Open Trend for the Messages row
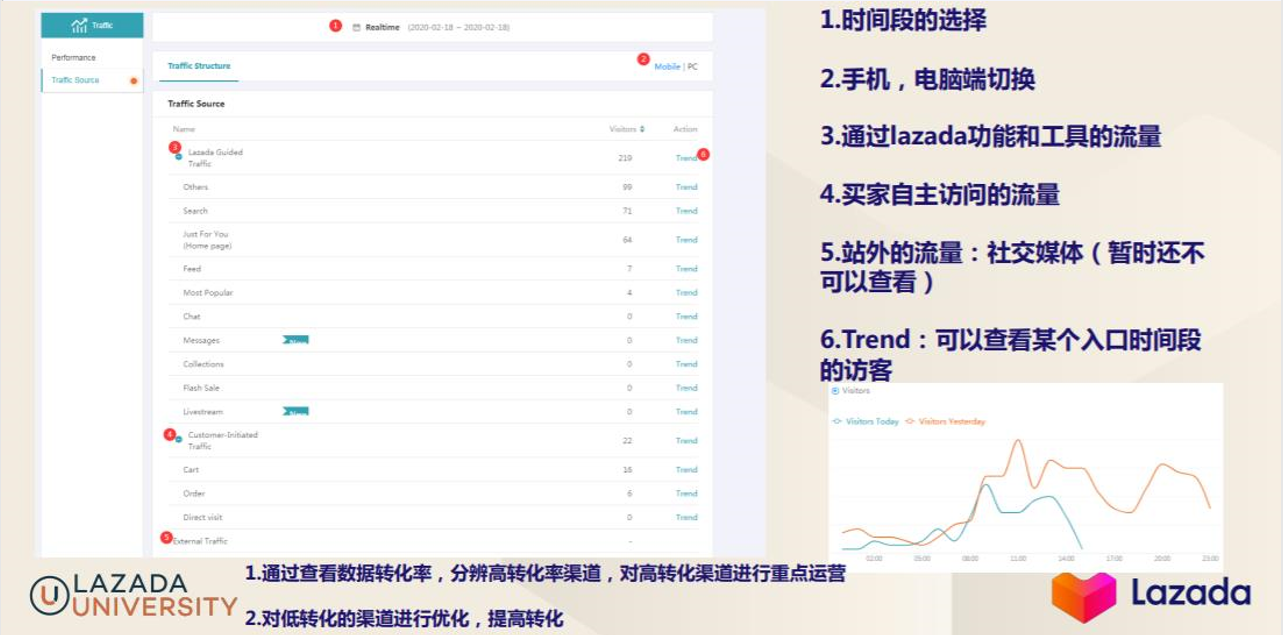The height and width of the screenshot is (635, 1283). pos(686,340)
